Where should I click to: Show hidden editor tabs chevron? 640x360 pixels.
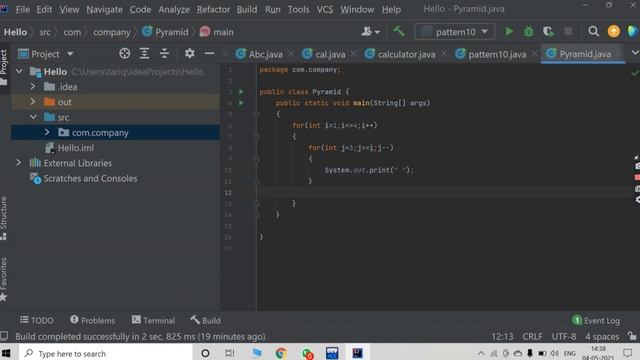(635, 53)
